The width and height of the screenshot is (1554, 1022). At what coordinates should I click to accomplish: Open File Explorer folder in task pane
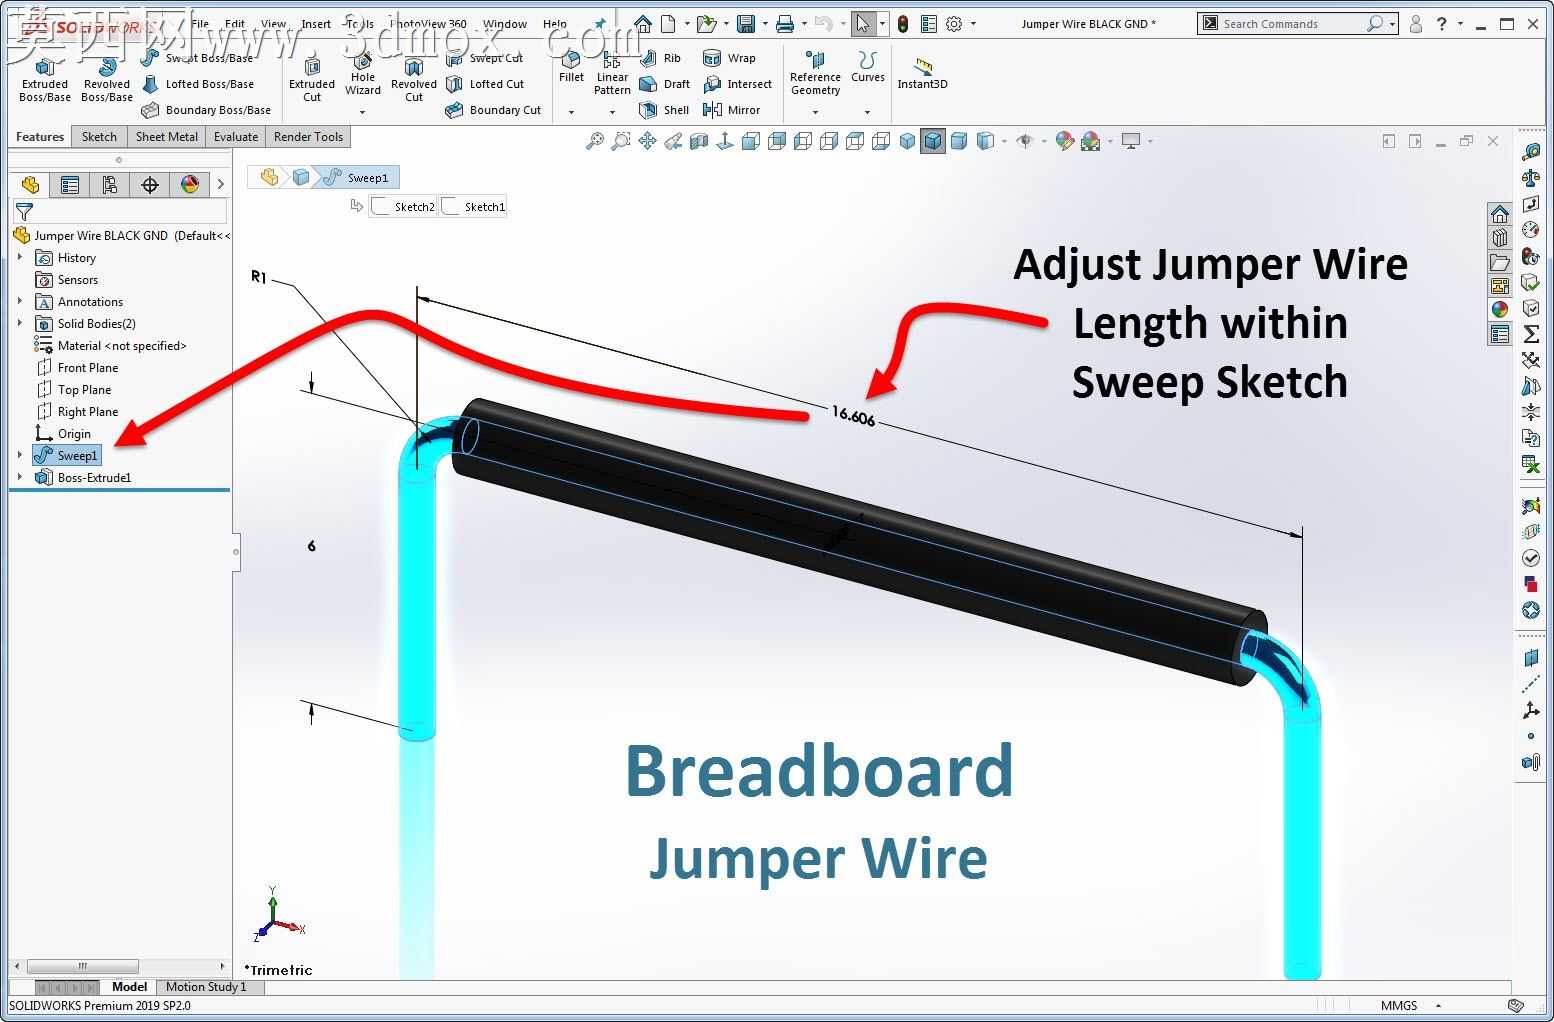pyautogui.click(x=1499, y=262)
